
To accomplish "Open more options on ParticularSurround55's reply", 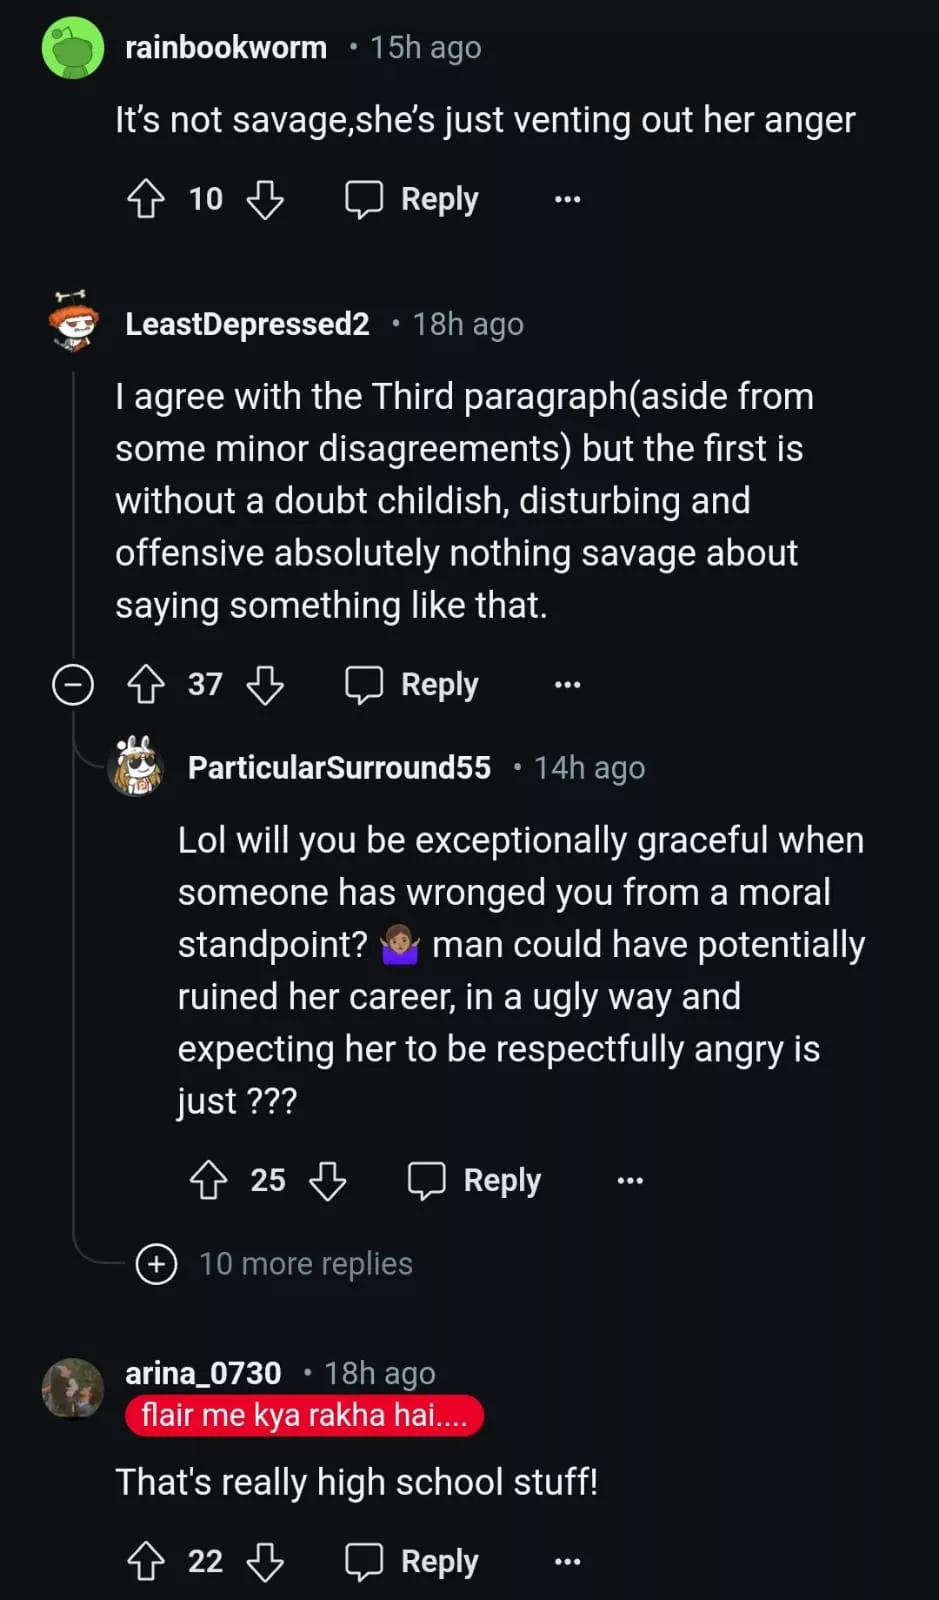I will coord(630,1180).
